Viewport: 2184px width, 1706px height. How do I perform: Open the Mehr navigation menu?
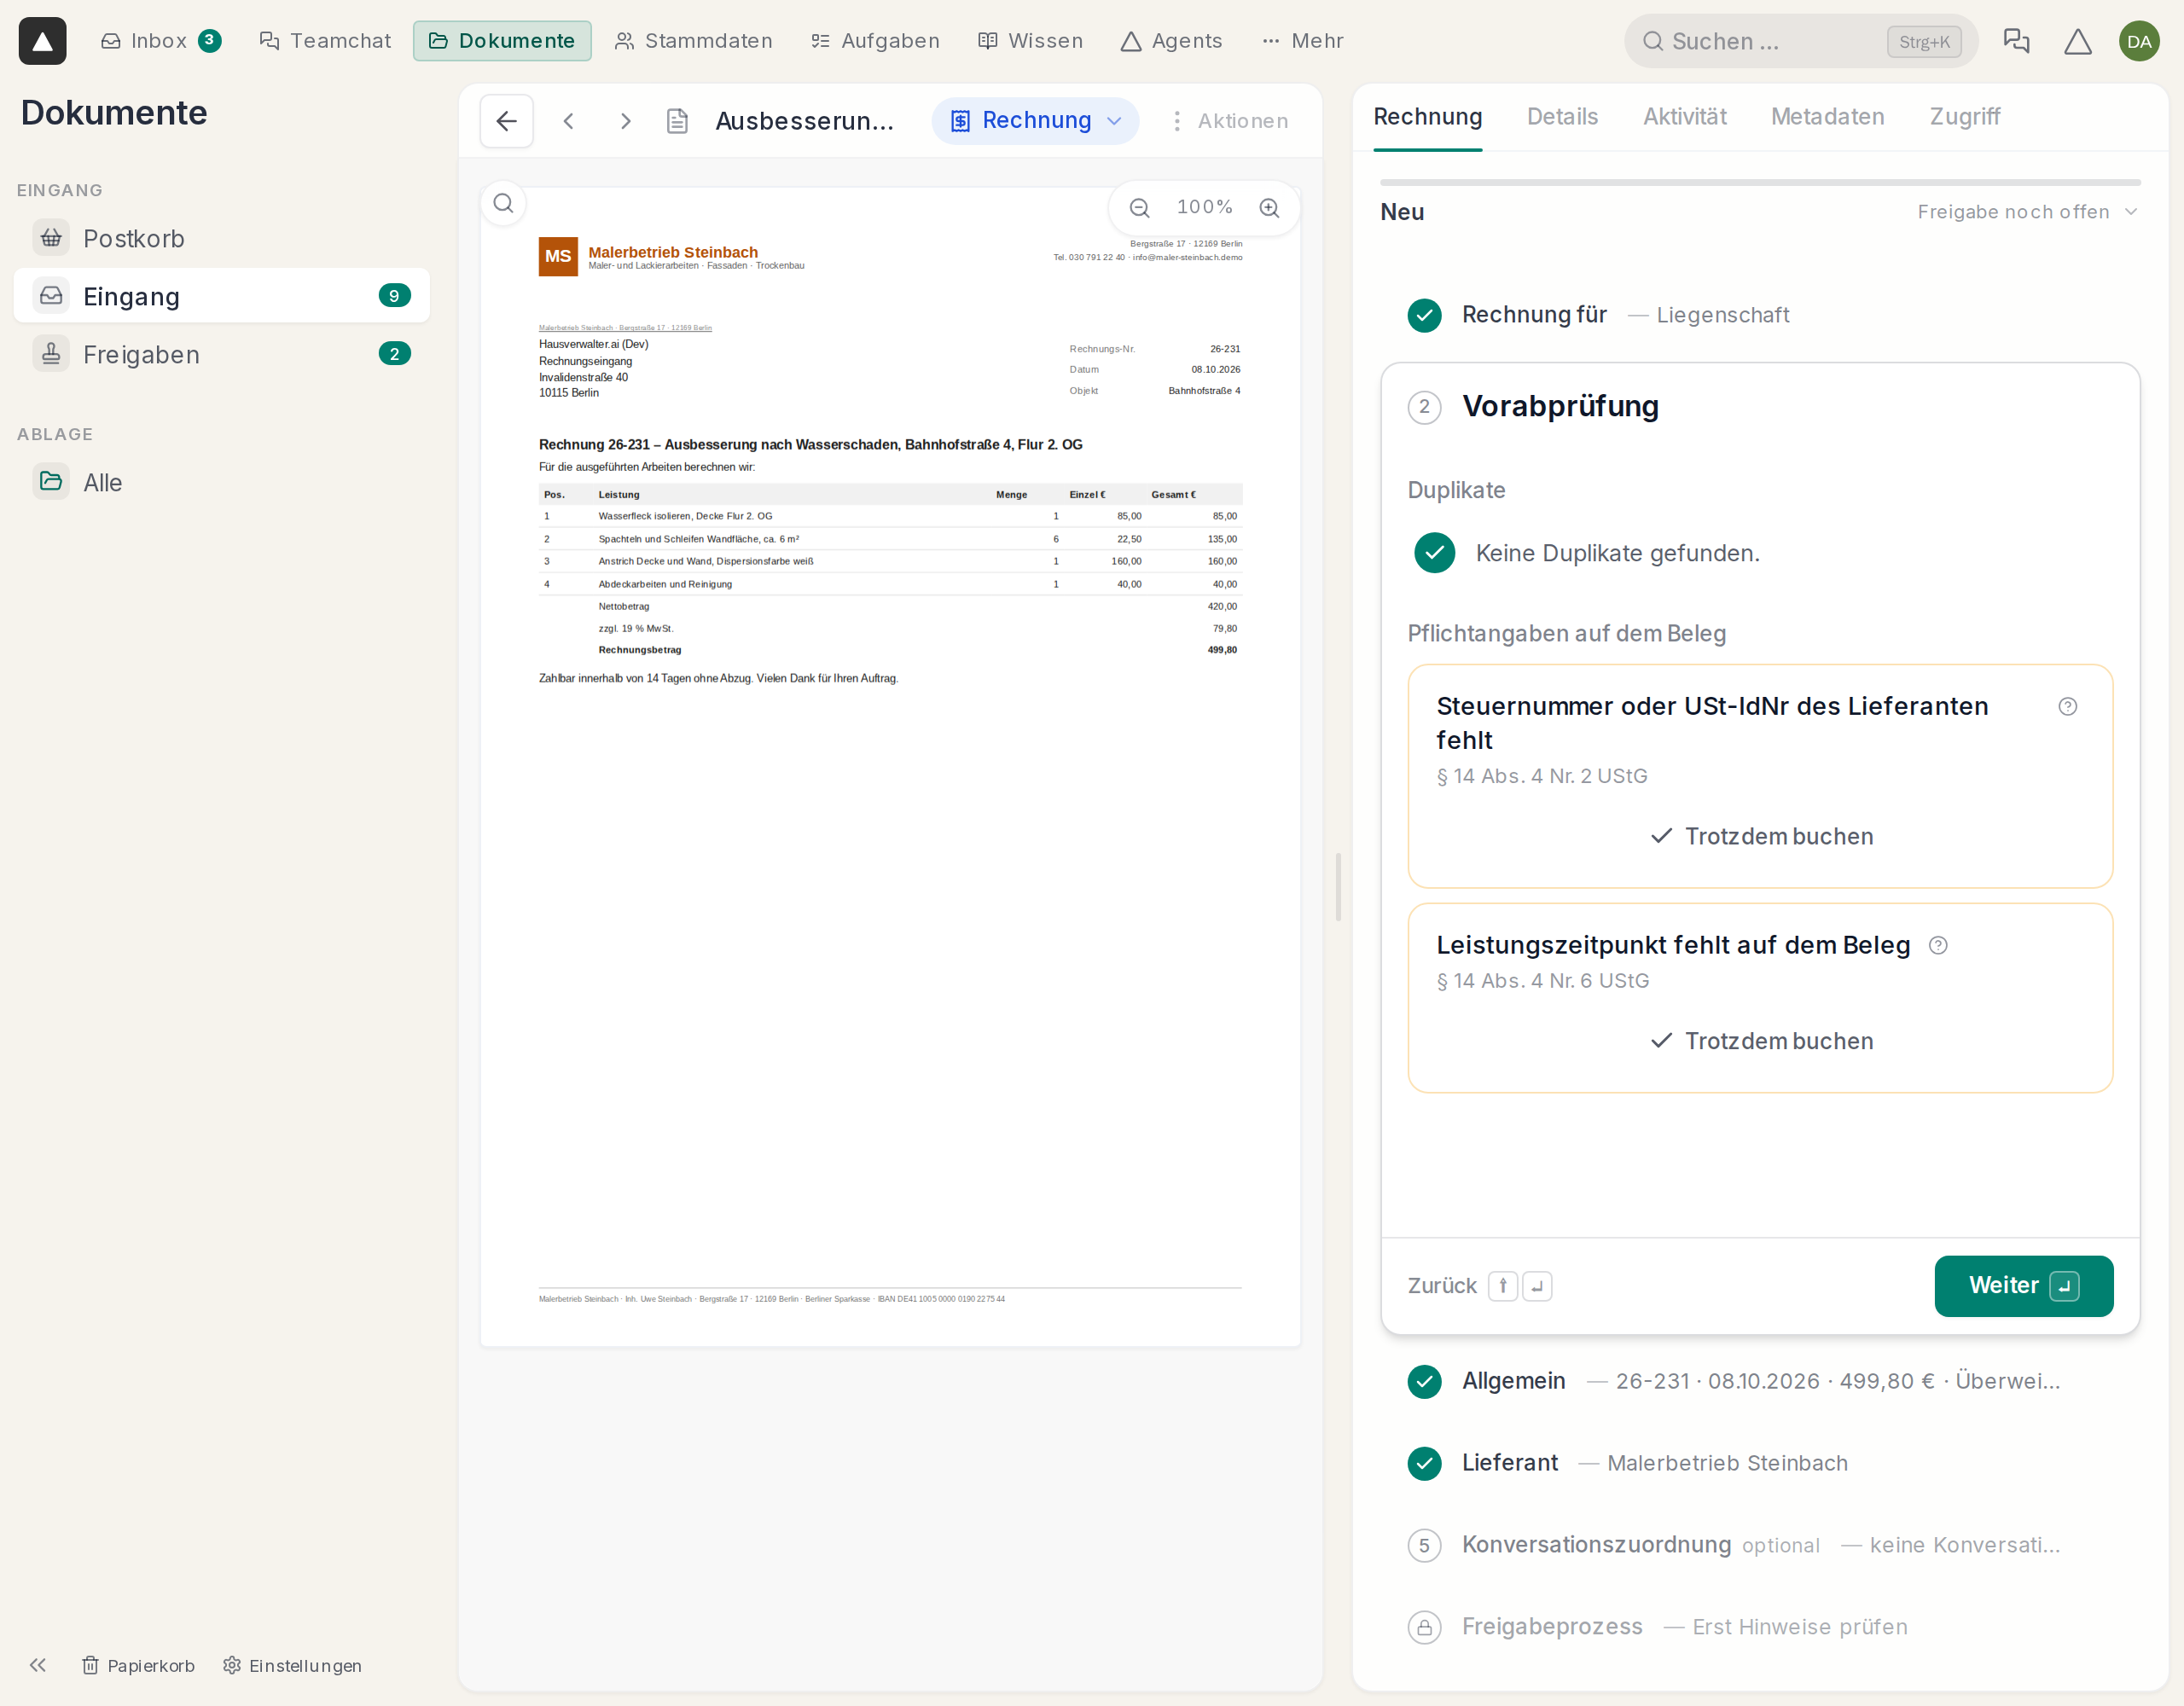click(1303, 41)
